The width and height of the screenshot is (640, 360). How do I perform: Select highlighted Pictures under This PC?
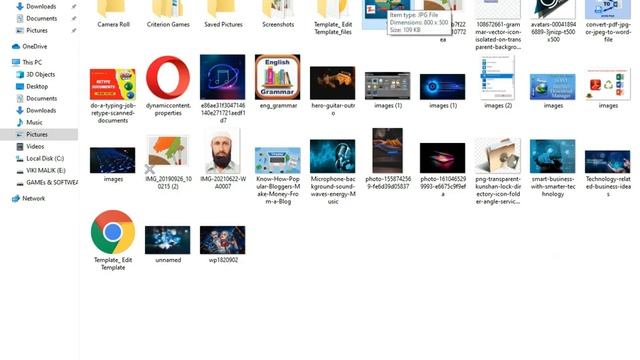coord(39,134)
